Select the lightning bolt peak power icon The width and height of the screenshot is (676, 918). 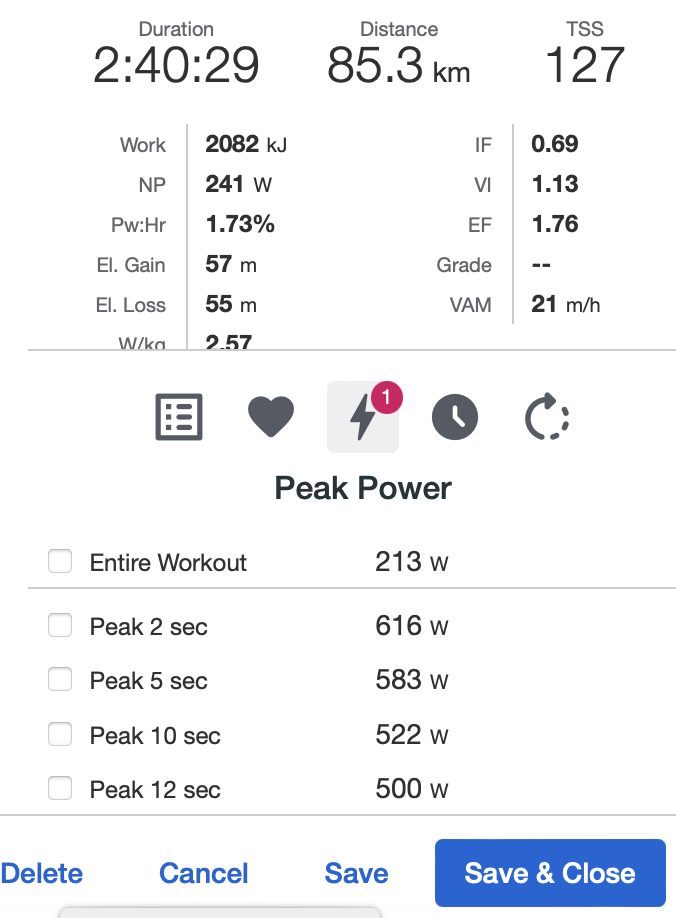[x=363, y=417]
